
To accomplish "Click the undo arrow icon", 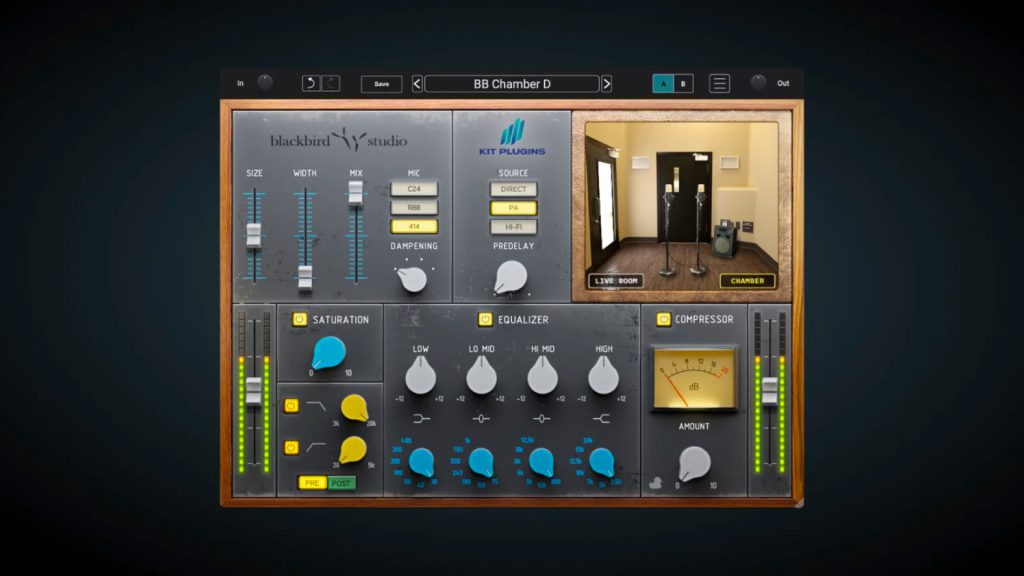I will (311, 83).
